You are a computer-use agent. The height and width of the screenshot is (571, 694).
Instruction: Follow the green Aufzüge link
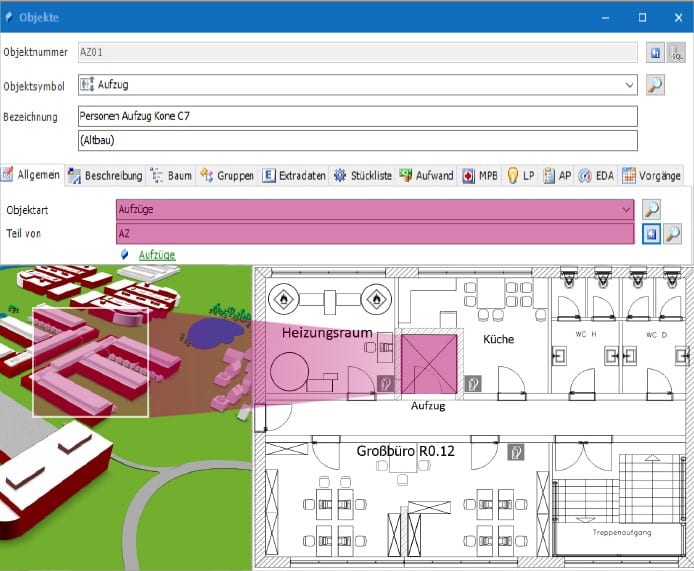point(156,255)
